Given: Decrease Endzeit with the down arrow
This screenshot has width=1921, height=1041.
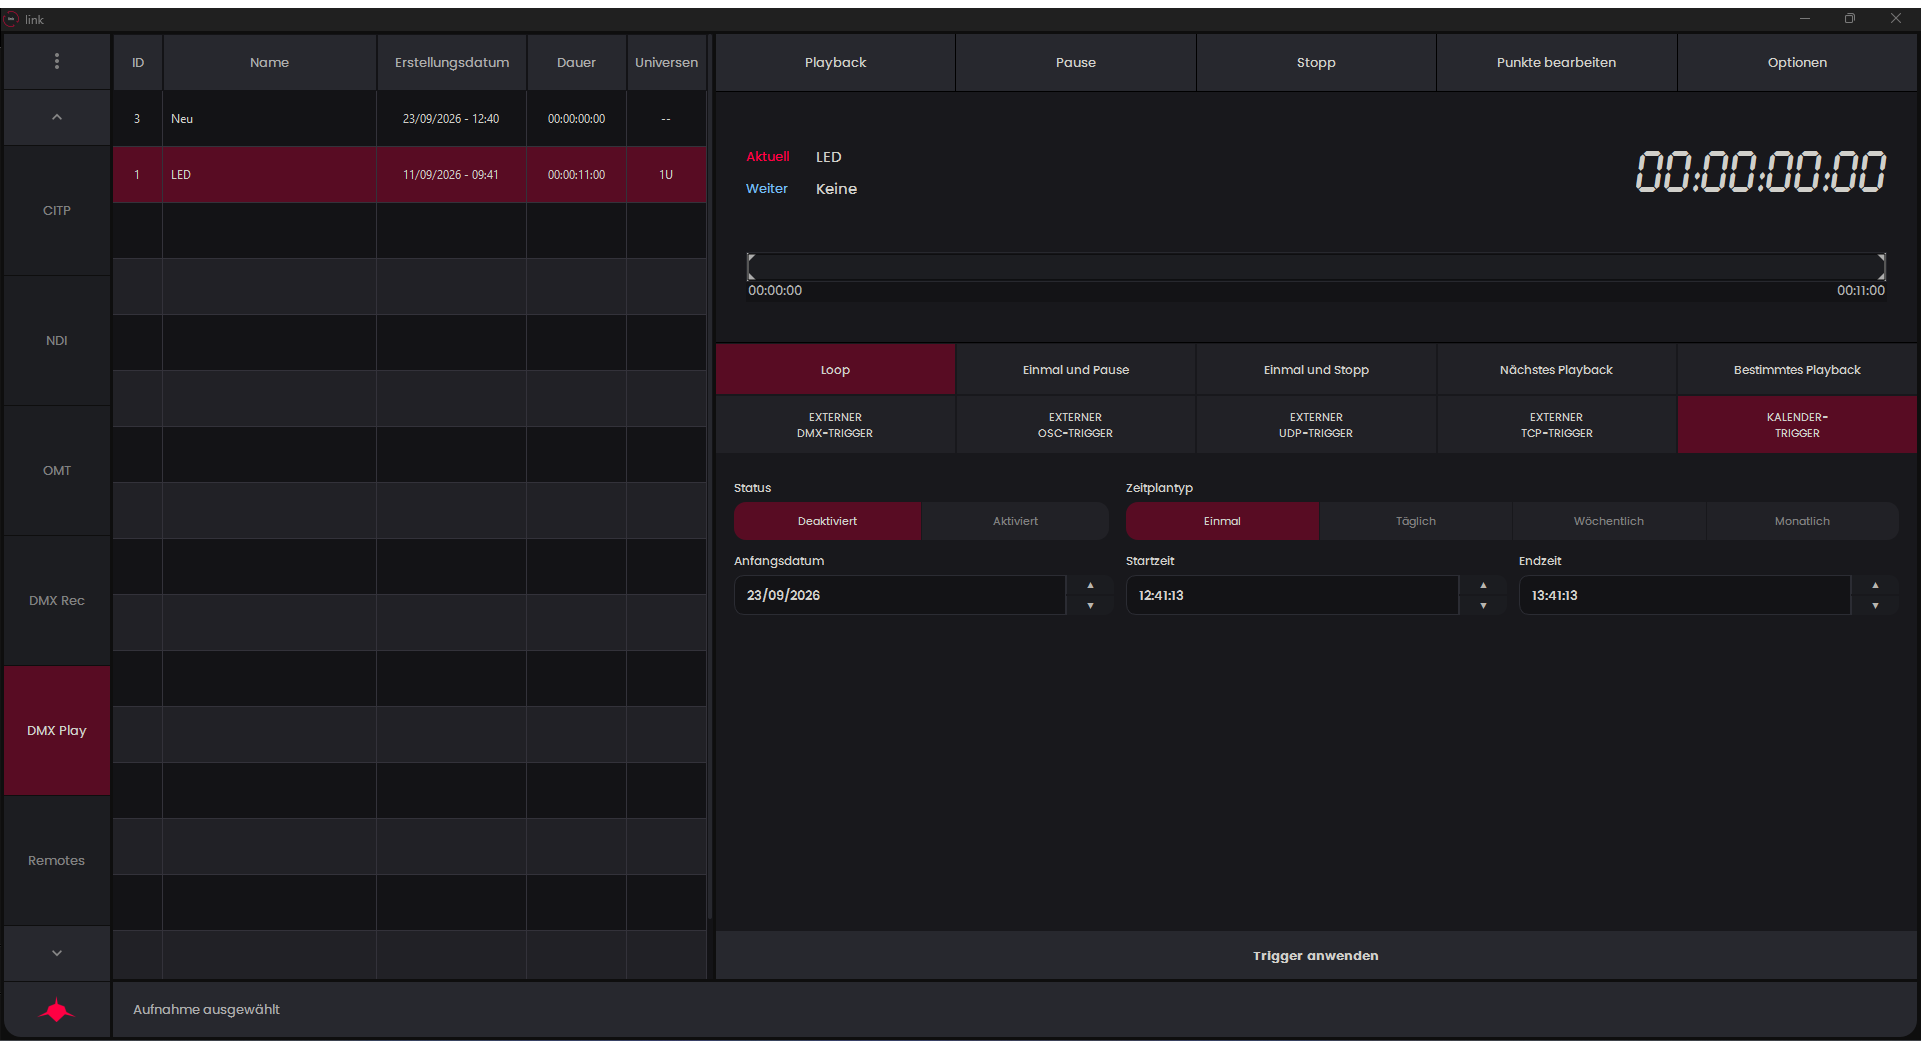Looking at the screenshot, I should point(1875,606).
